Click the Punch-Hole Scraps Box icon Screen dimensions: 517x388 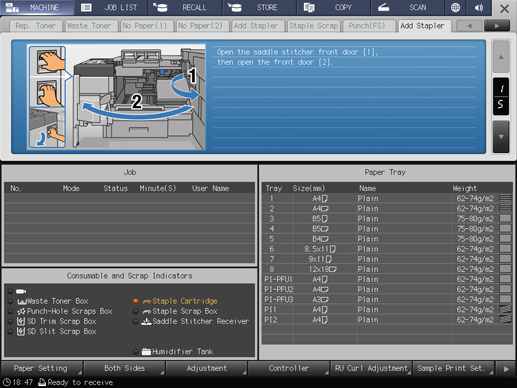pos(21,311)
